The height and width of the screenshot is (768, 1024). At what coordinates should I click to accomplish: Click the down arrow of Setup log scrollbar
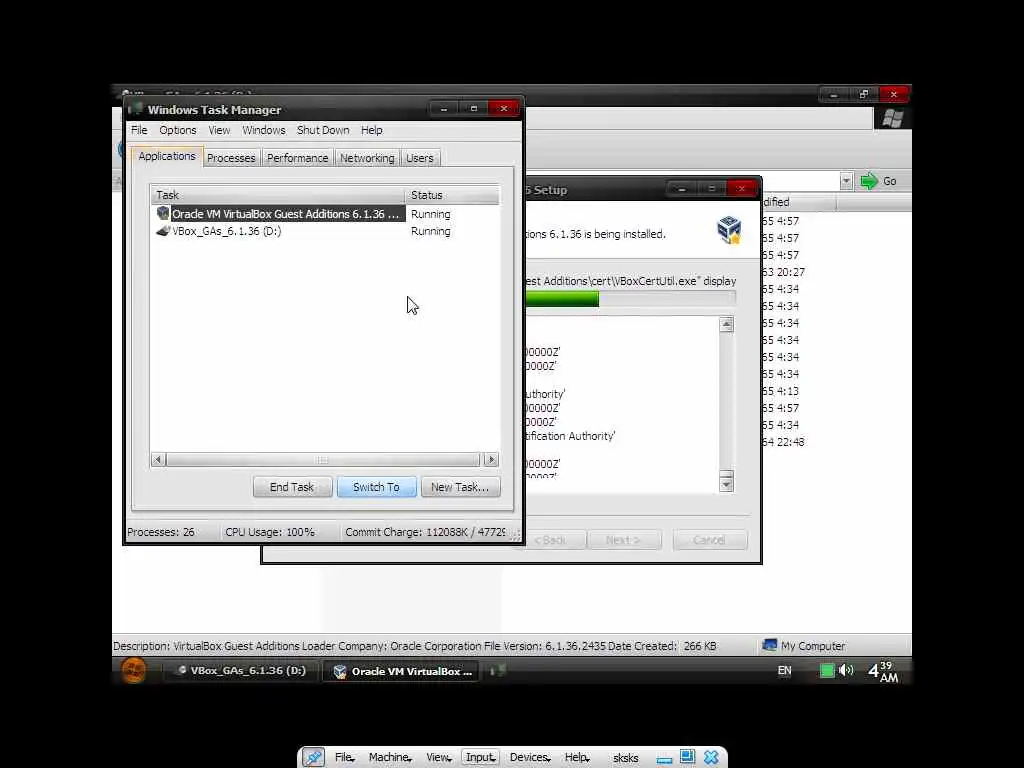[726, 484]
